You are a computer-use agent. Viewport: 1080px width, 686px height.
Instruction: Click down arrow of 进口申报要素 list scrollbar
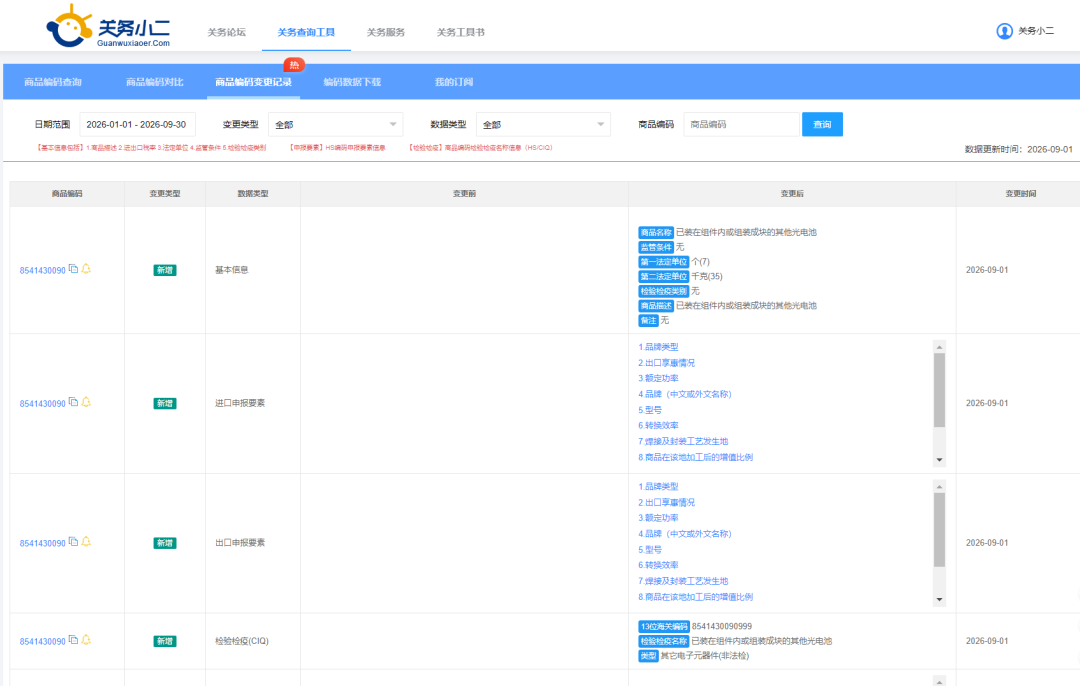pos(939,459)
